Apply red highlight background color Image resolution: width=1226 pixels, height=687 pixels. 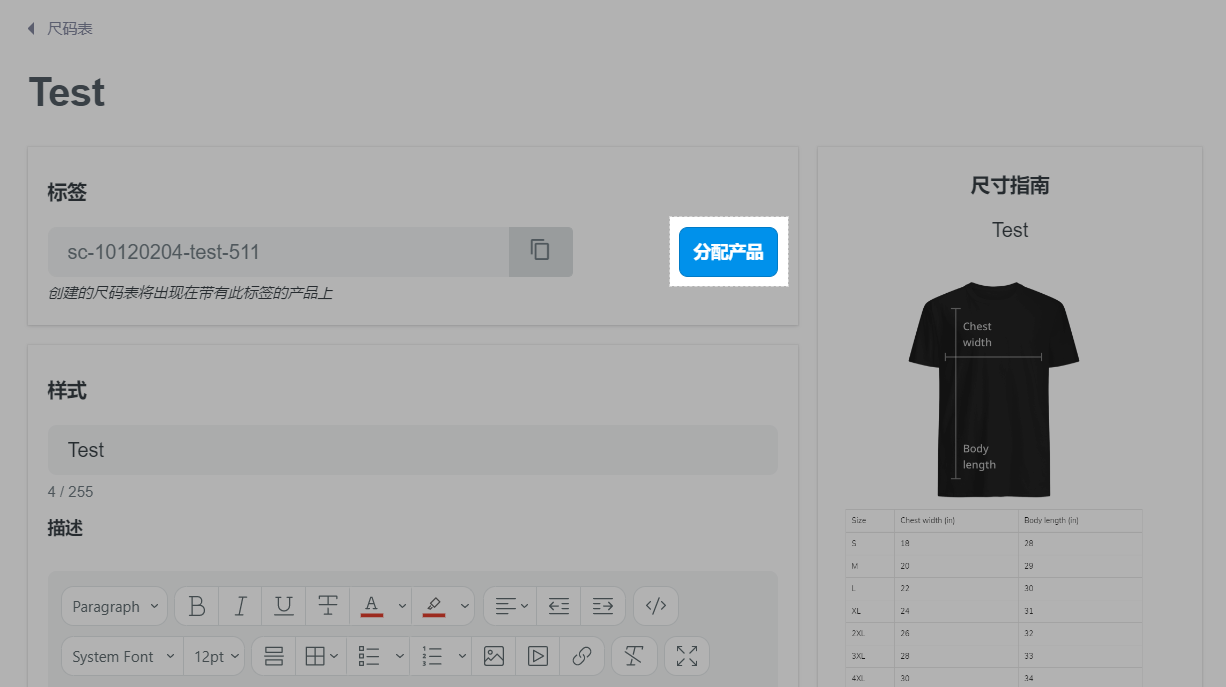click(x=433, y=606)
